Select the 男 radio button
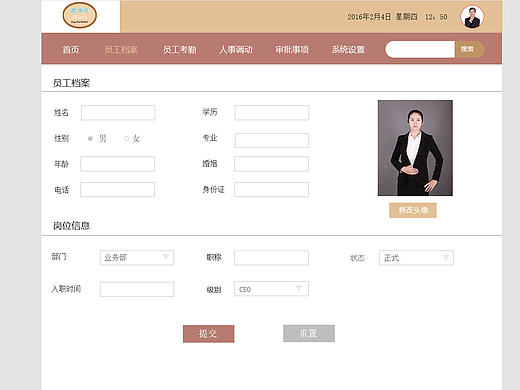 [x=90, y=138]
